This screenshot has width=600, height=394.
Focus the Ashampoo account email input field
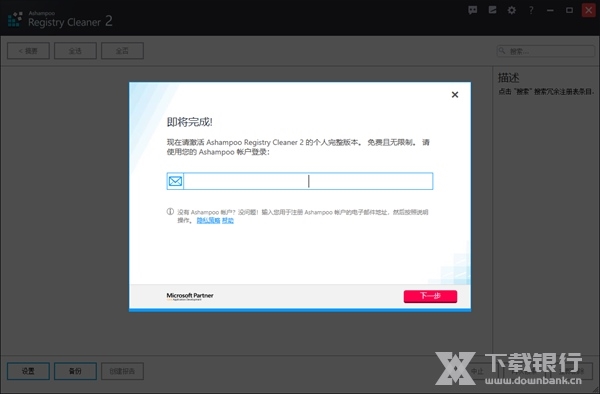click(x=308, y=181)
